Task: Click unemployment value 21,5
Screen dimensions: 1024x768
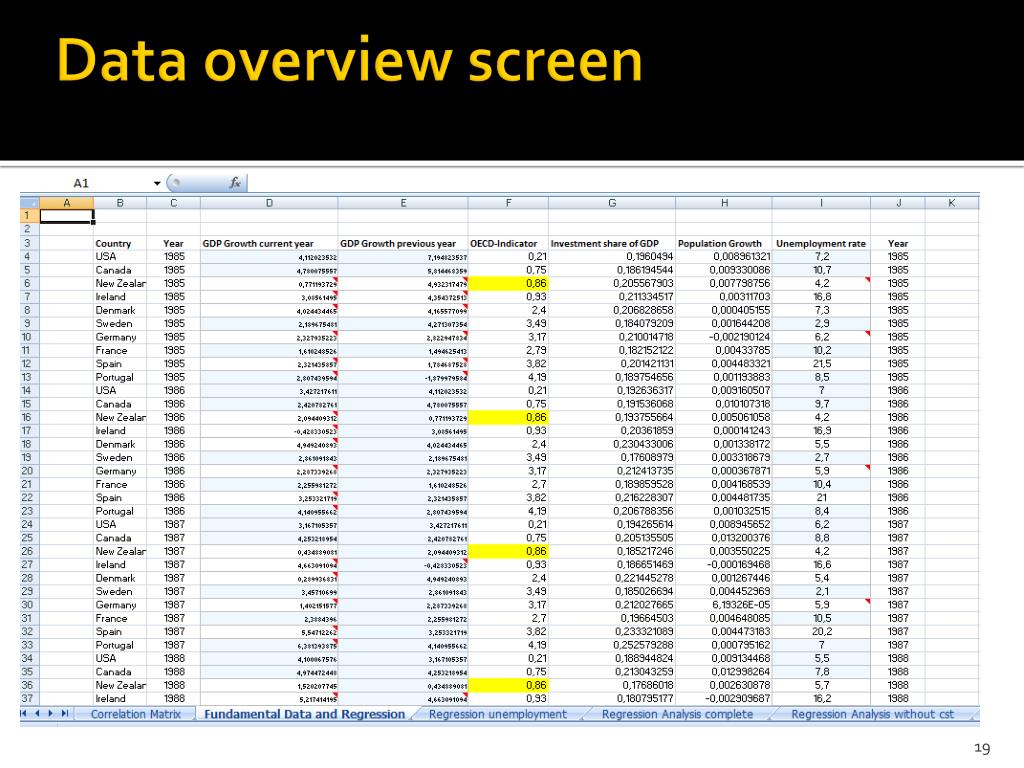Action: click(822, 364)
